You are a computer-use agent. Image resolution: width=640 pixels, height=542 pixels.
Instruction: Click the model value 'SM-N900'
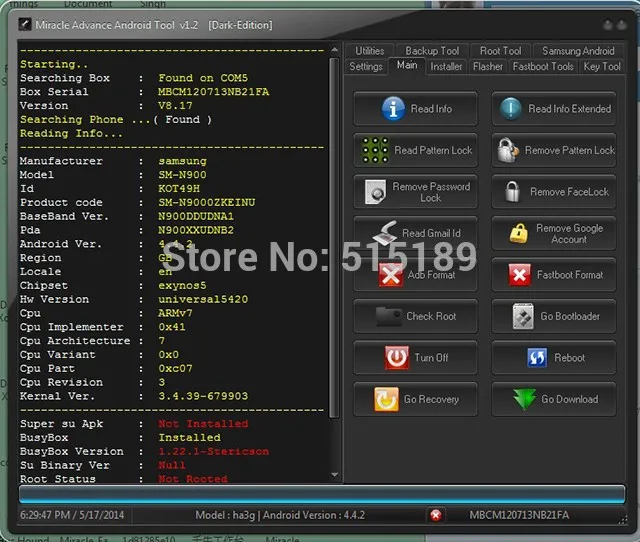(182, 175)
